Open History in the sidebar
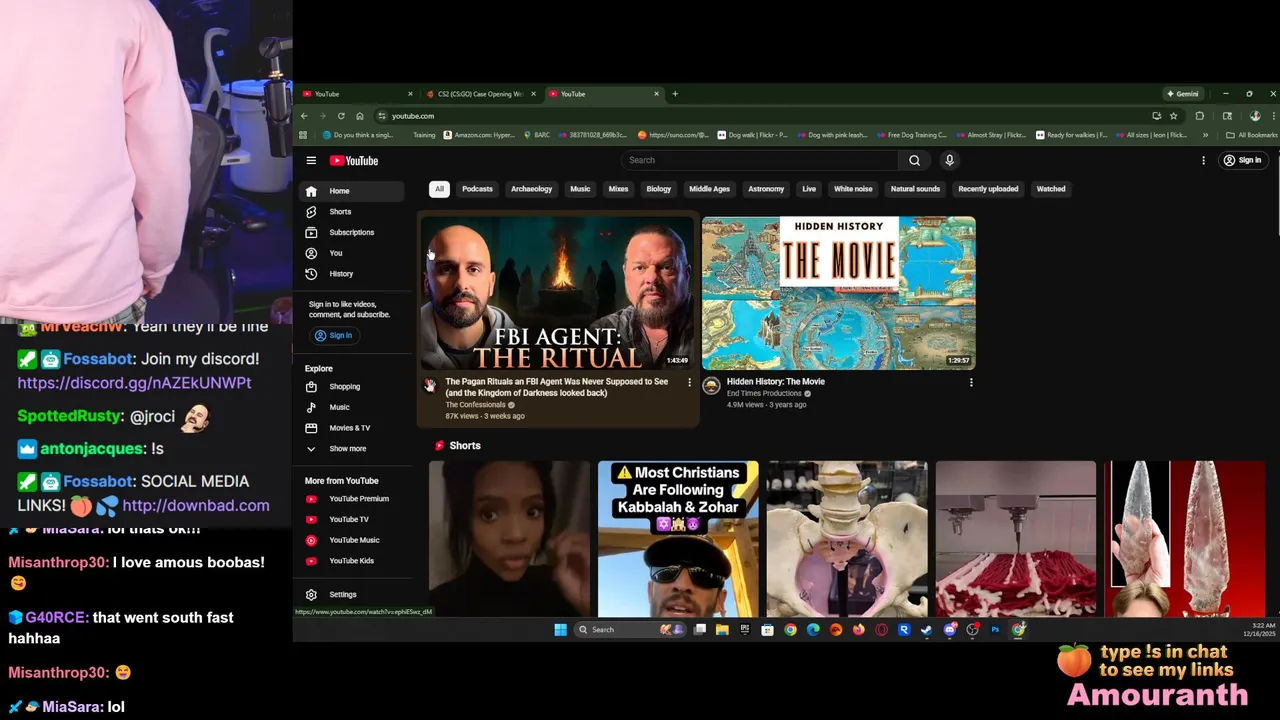Image resolution: width=1280 pixels, height=720 pixels. pyautogui.click(x=351, y=274)
